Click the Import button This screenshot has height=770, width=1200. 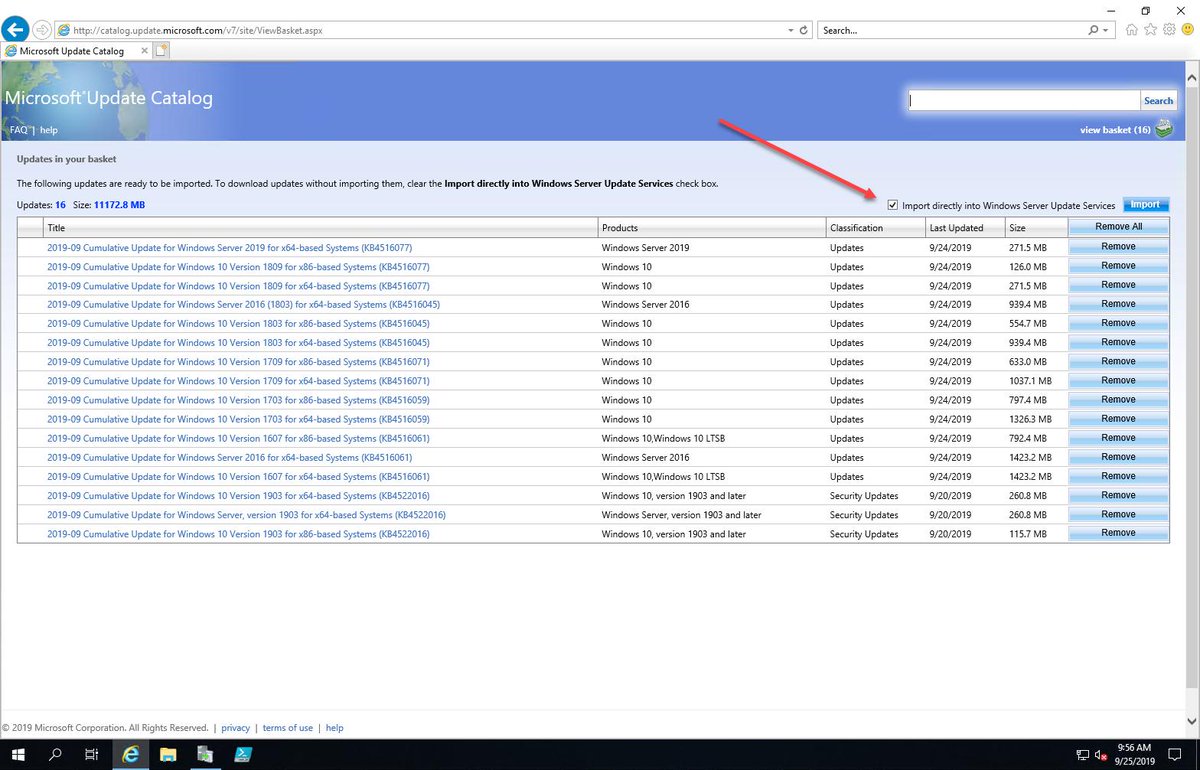coord(1145,205)
